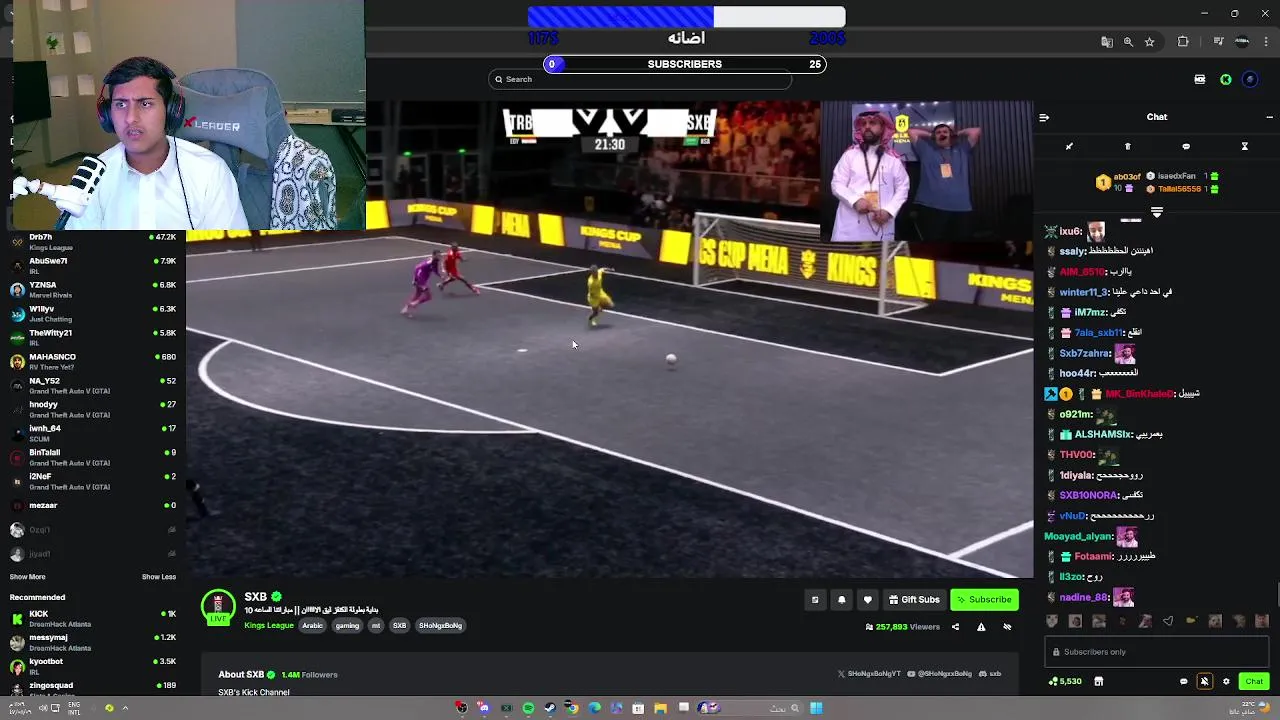Open browser extensions puzzle icon

(1183, 42)
